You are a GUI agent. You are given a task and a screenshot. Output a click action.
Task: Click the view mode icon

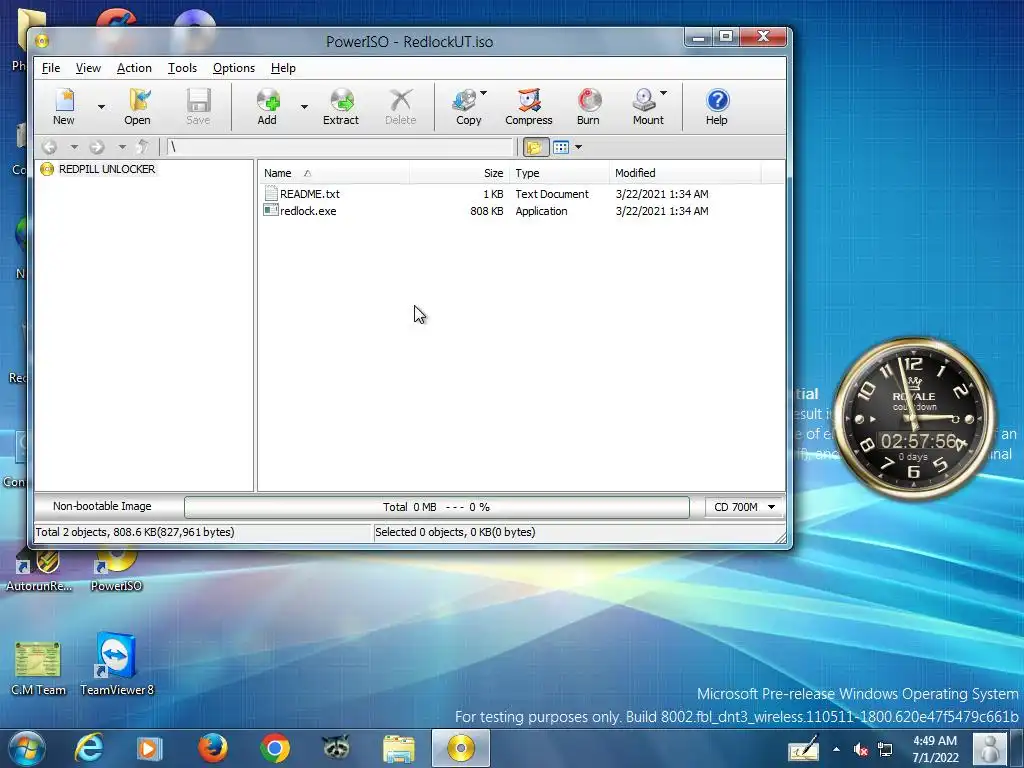pos(561,147)
